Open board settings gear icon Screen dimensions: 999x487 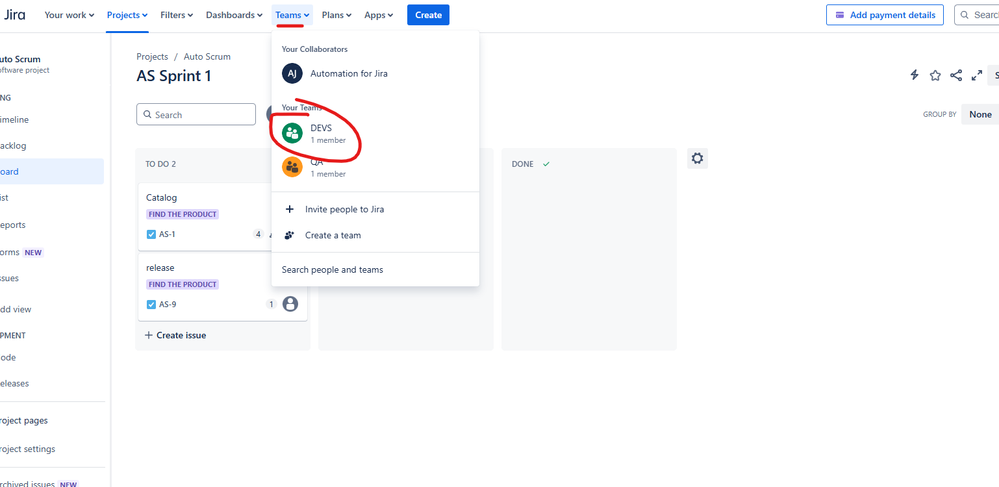click(698, 159)
